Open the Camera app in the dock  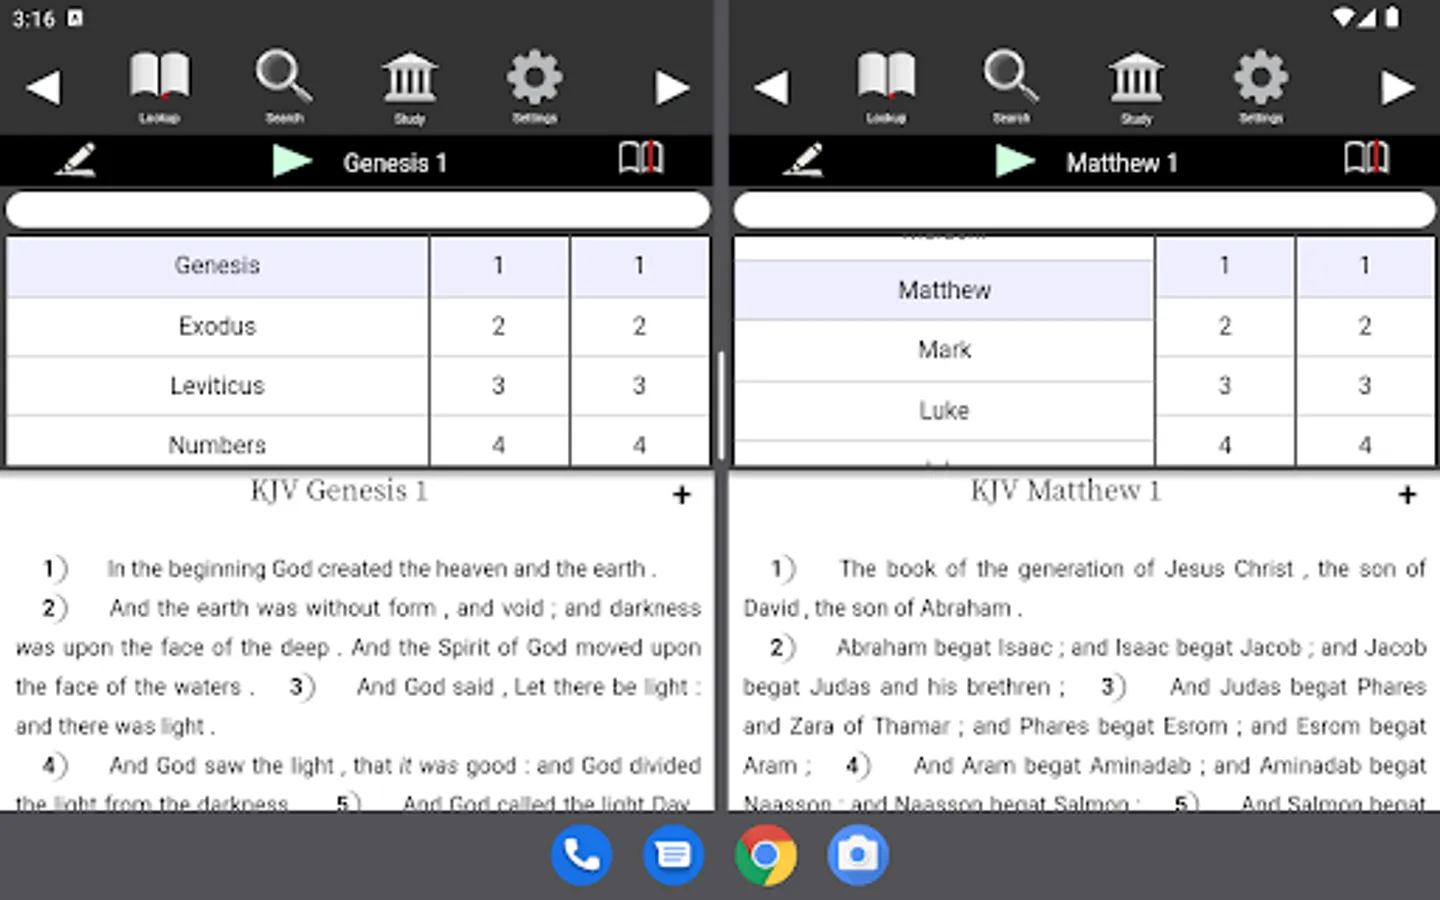(x=857, y=855)
